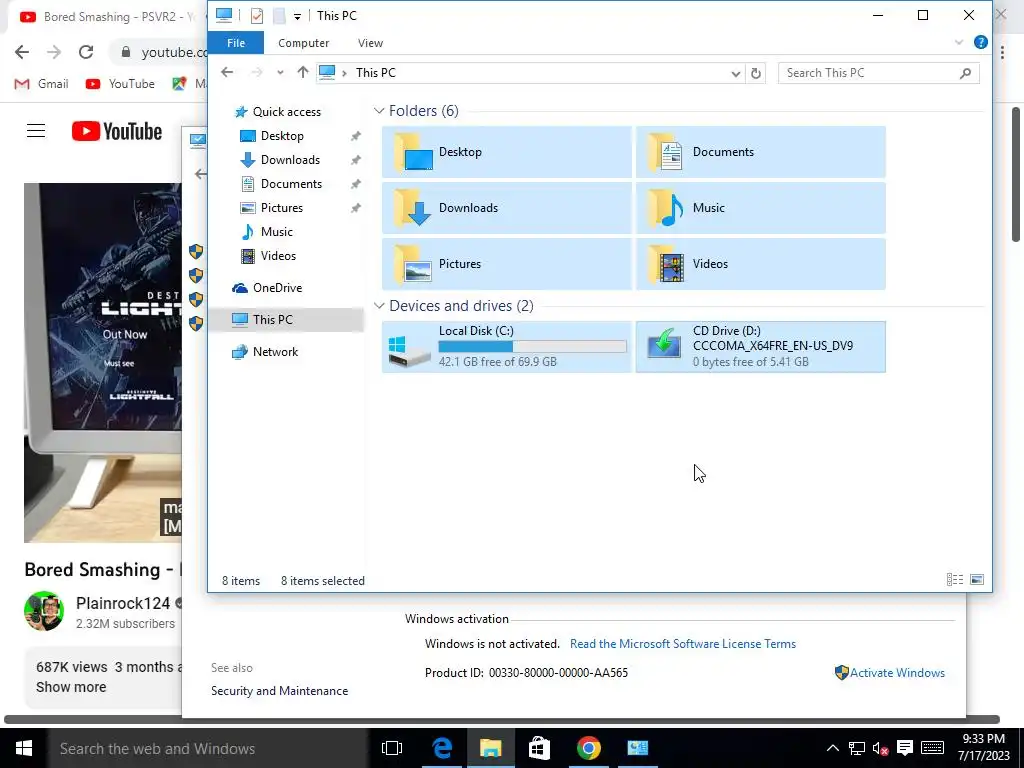Open the Desktop folder tile

pyautogui.click(x=507, y=152)
